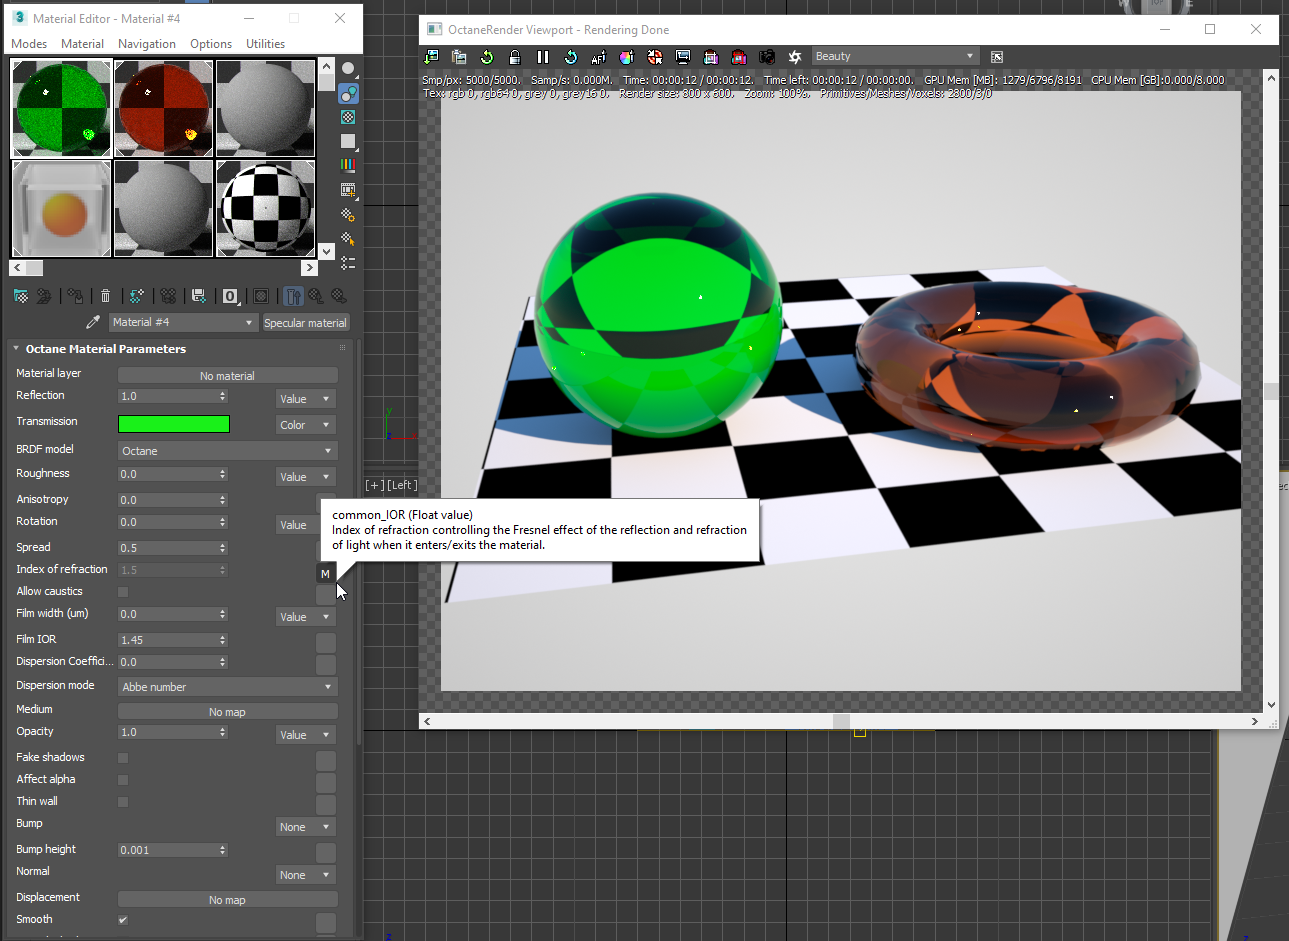Click the Material Editor Options icon
The height and width of the screenshot is (941, 1289).
pyautogui.click(x=348, y=214)
